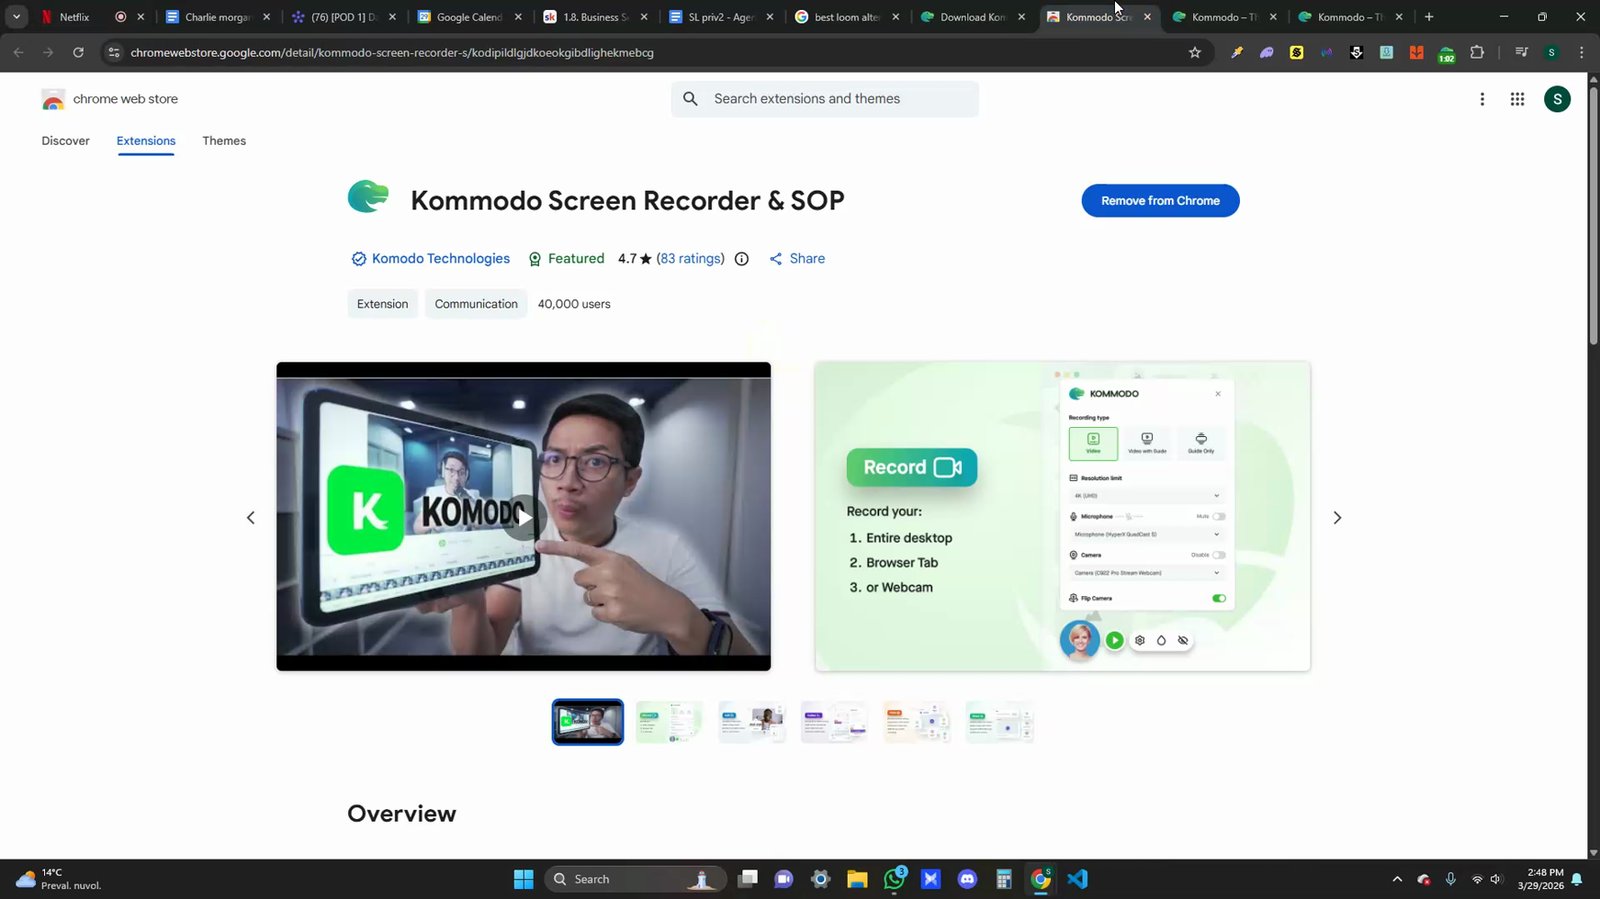Go to the previous screenshot in carousel
This screenshot has width=1600, height=899.
pos(251,518)
